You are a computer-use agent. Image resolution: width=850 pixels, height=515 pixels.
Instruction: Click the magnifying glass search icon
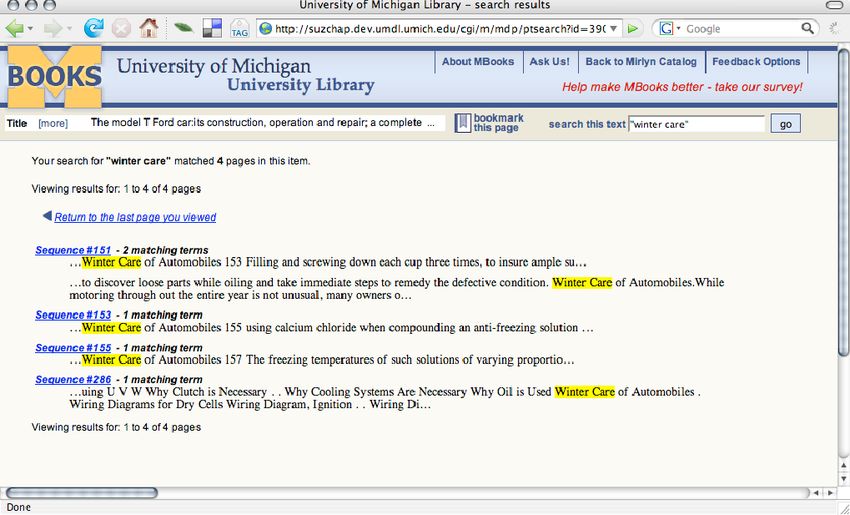[x=807, y=28]
